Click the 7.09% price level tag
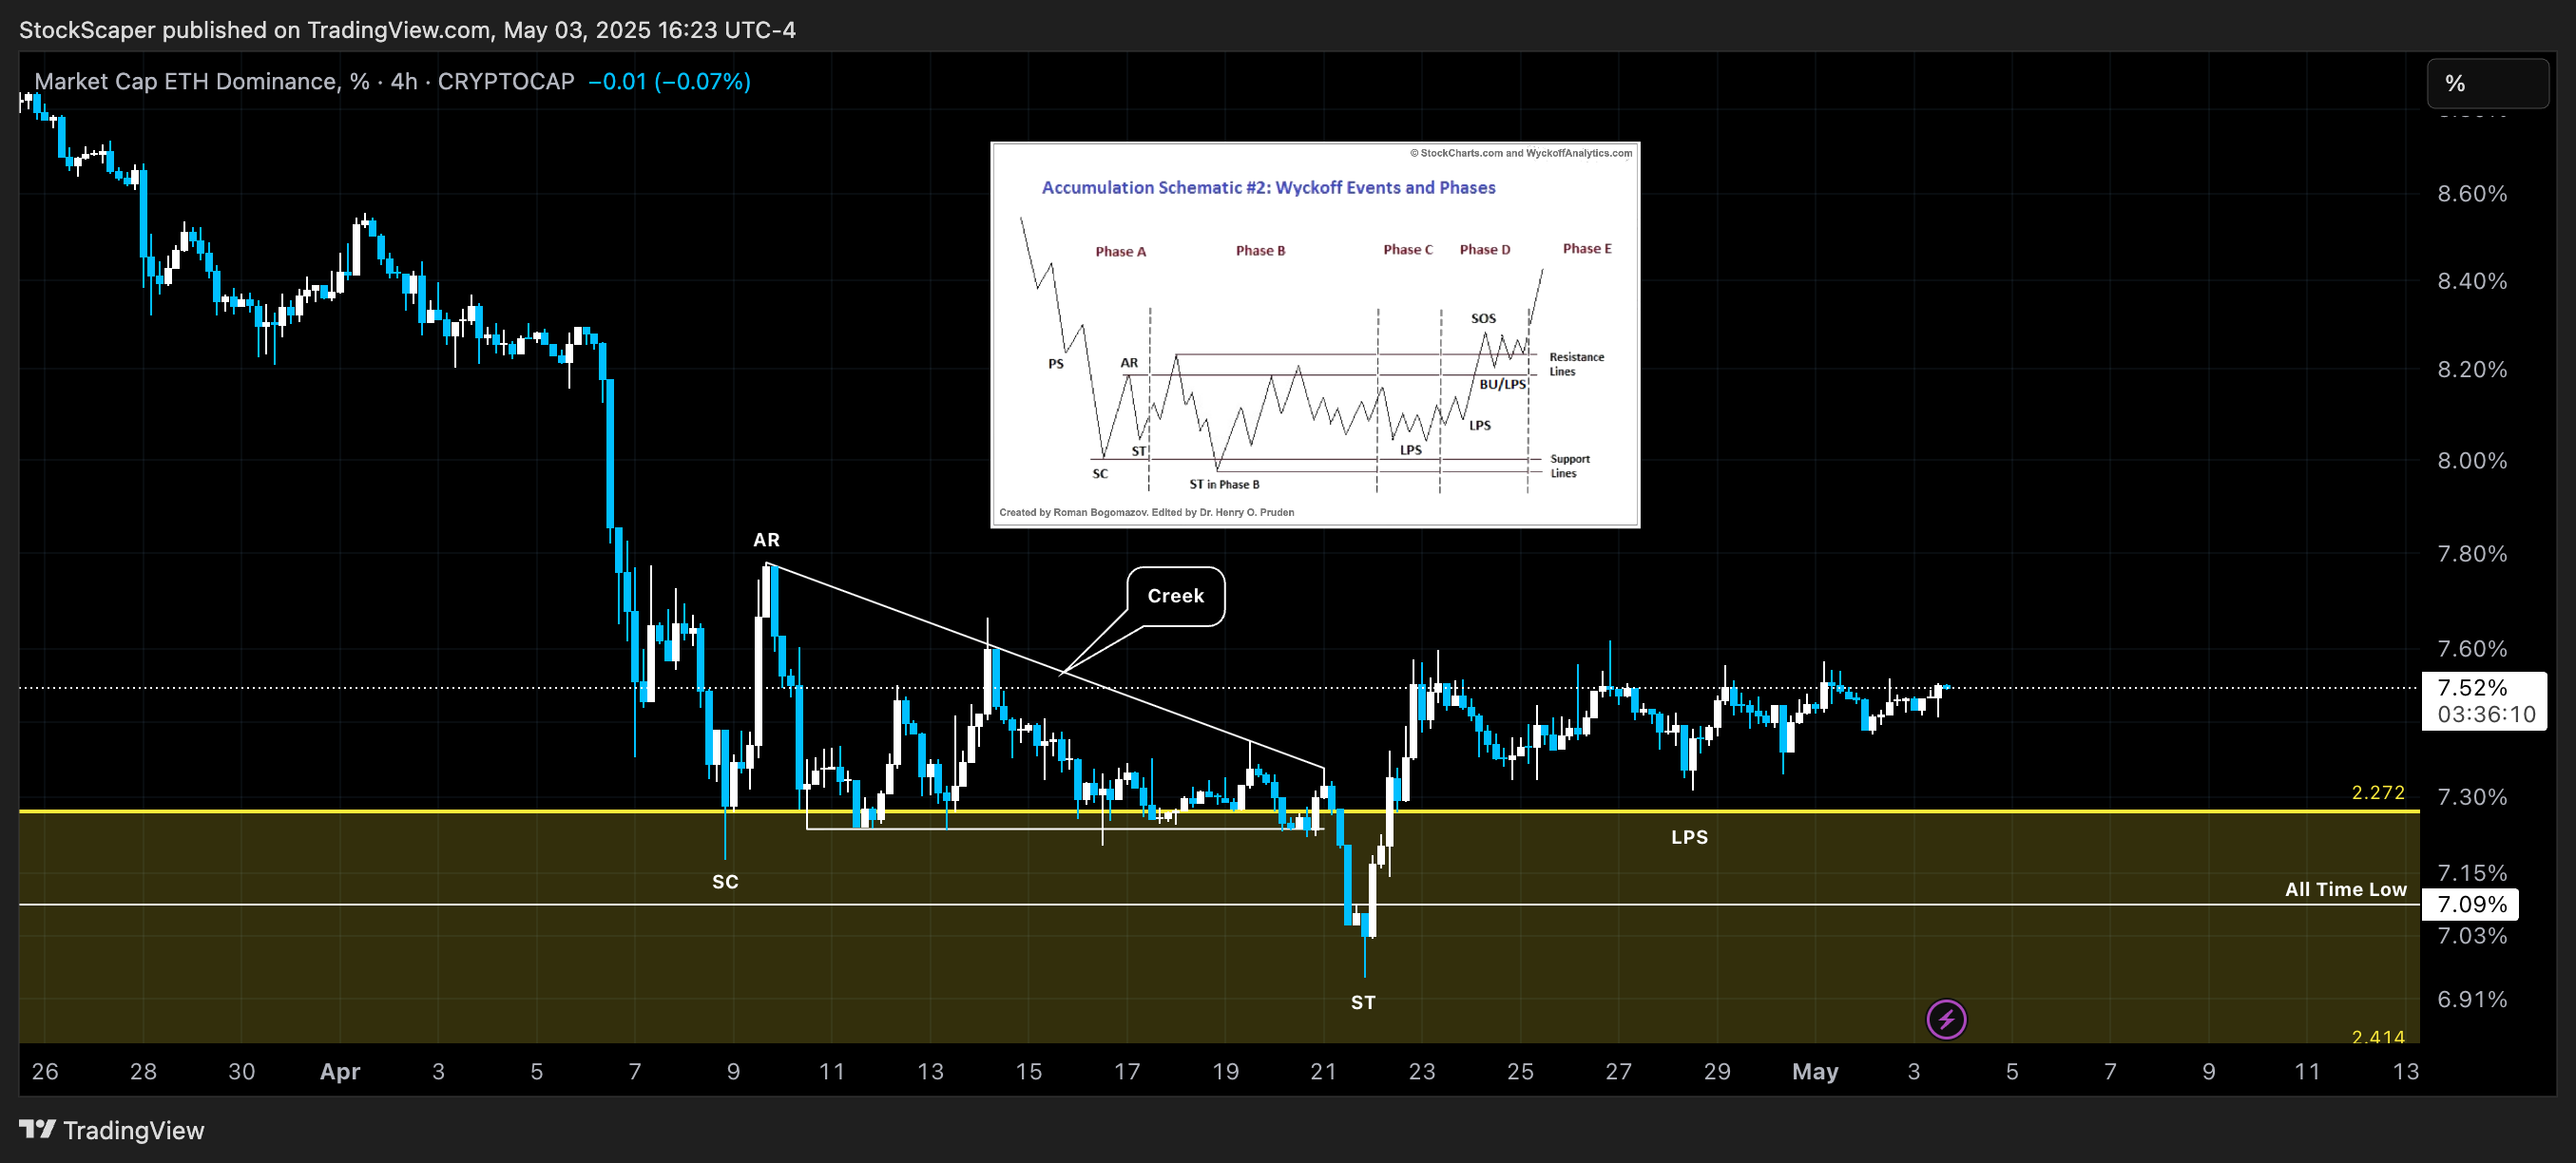 pos(2471,904)
